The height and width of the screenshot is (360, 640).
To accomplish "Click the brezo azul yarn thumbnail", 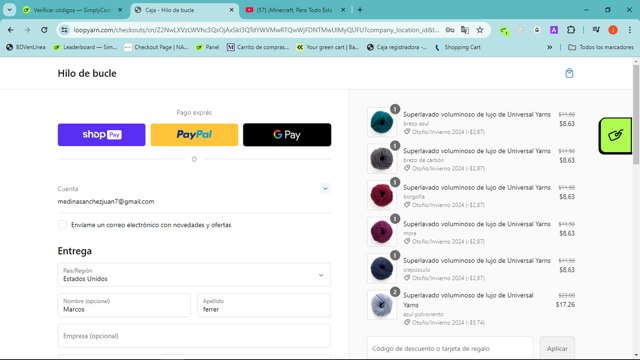I will tap(382, 122).
